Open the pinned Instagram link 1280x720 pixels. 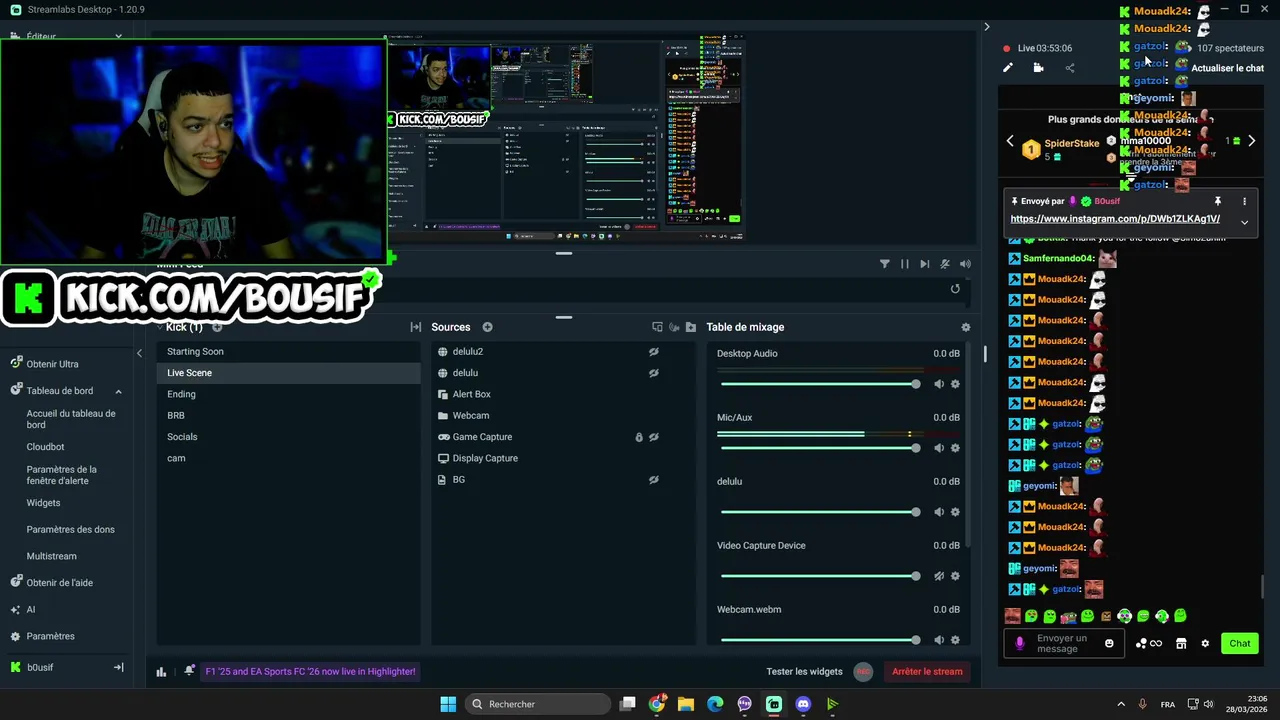pyautogui.click(x=1115, y=219)
